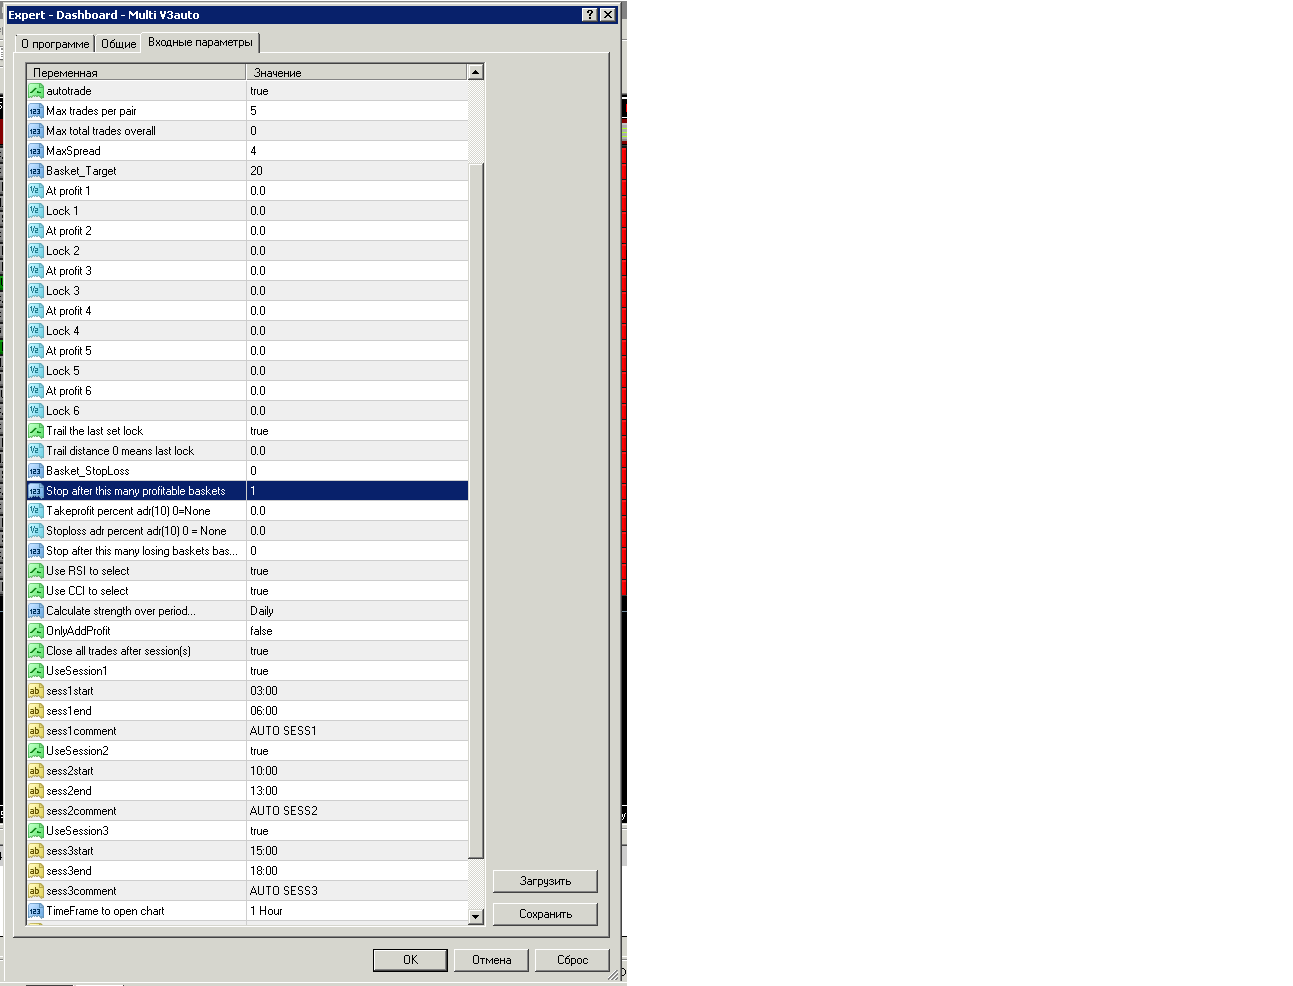The image size is (1293, 986).
Task: Confirm settings with the OK button
Action: pos(410,960)
